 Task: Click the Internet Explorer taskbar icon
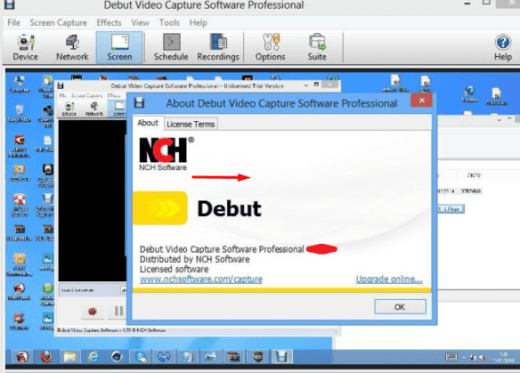(93, 357)
